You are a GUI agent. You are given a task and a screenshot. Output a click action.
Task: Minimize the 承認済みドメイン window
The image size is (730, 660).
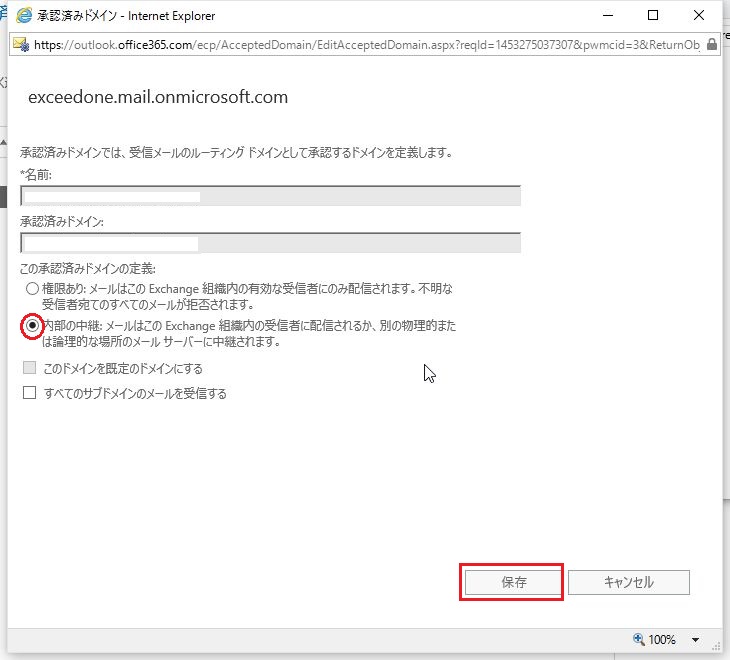(606, 16)
